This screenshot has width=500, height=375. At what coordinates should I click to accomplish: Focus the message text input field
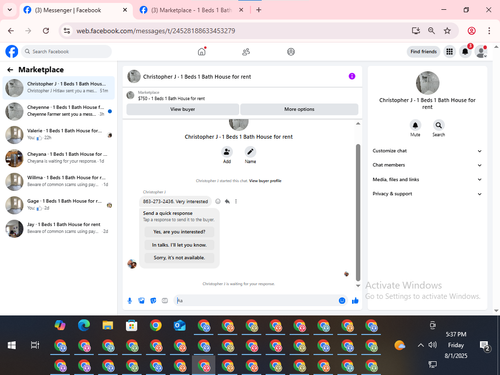click(257, 301)
